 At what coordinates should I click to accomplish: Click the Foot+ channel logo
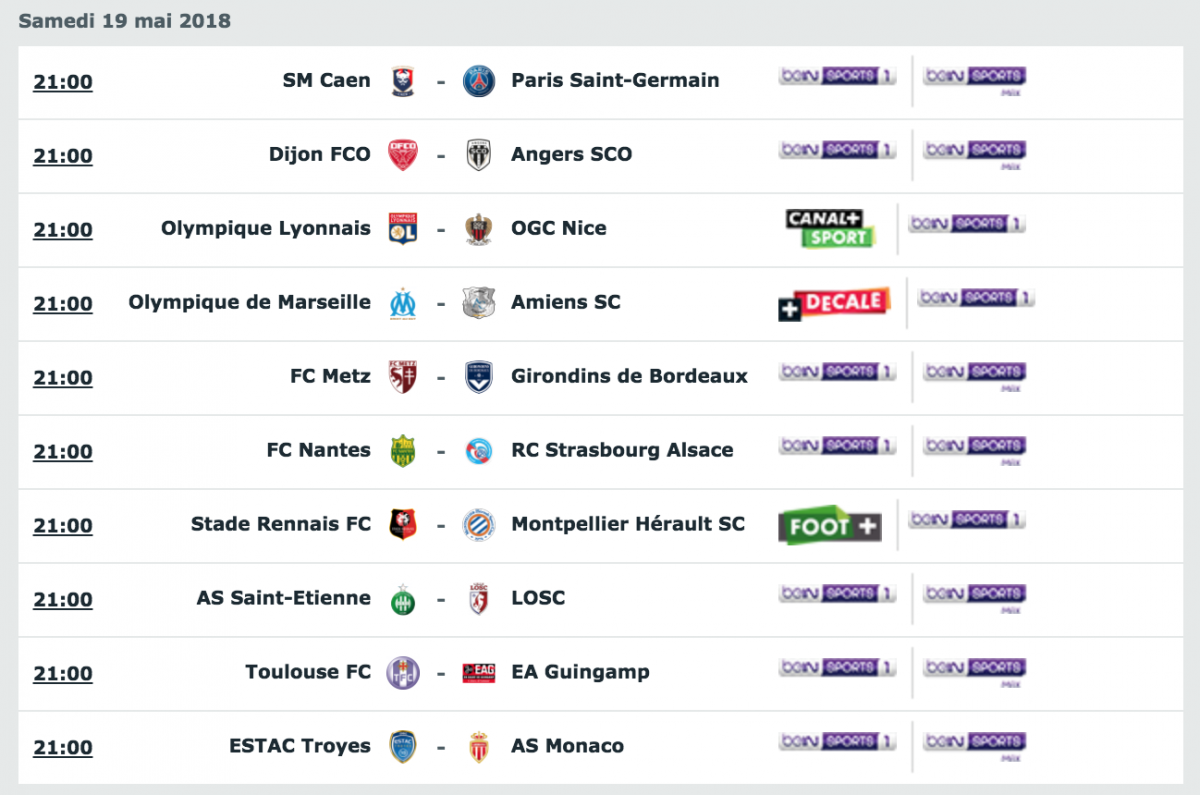coord(830,526)
